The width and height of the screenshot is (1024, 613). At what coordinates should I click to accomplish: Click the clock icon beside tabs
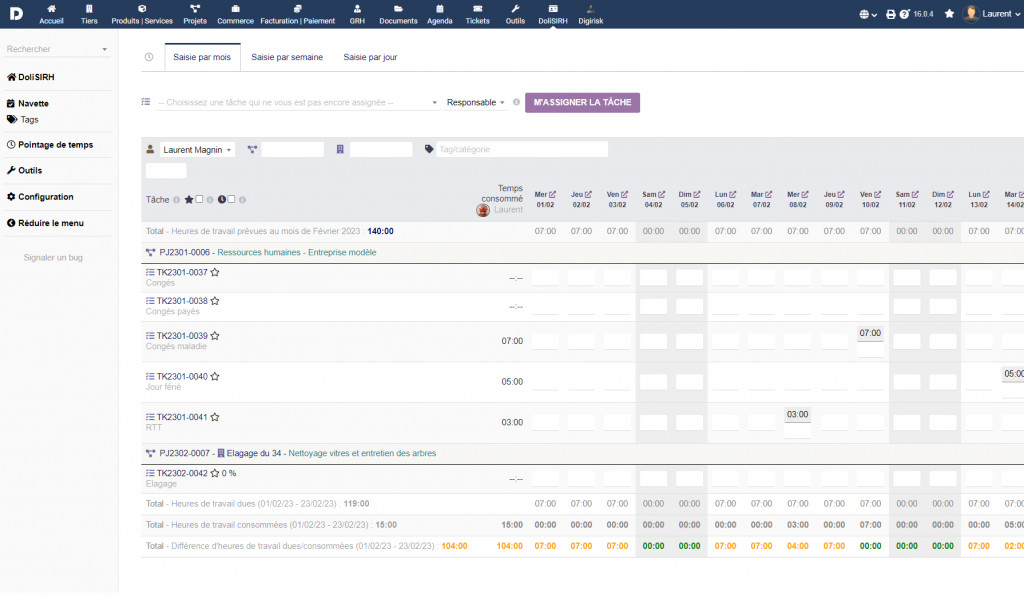point(149,57)
